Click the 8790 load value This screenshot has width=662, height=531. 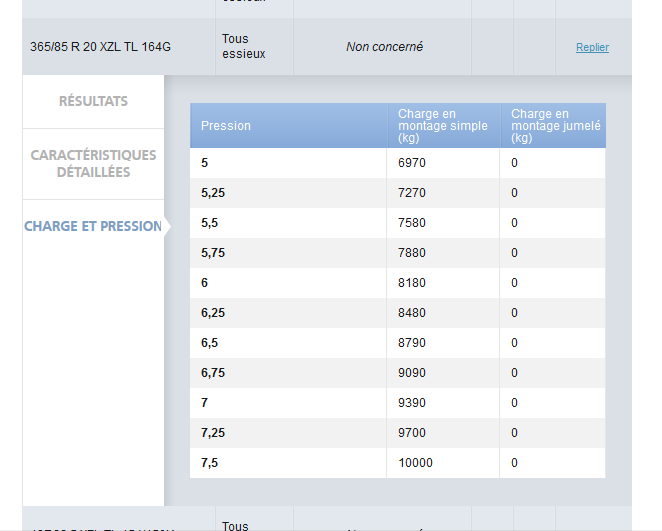tap(411, 343)
